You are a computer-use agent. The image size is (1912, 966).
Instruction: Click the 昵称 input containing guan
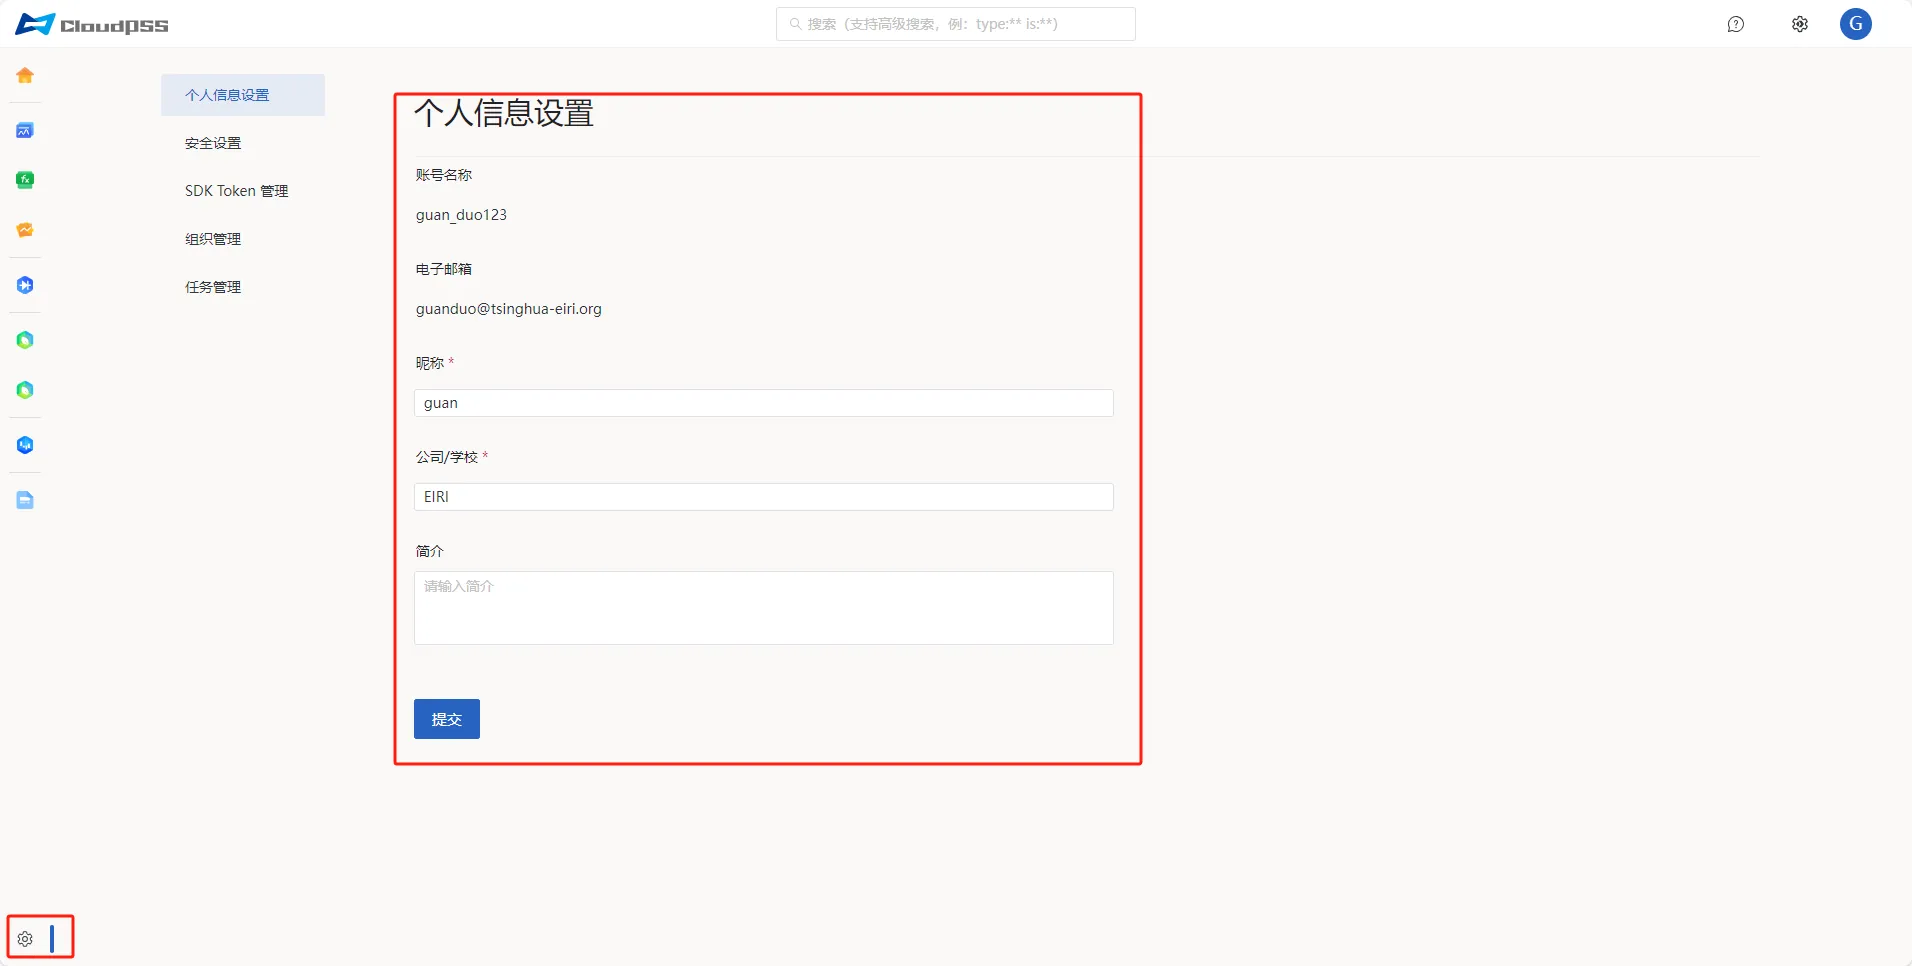764,403
